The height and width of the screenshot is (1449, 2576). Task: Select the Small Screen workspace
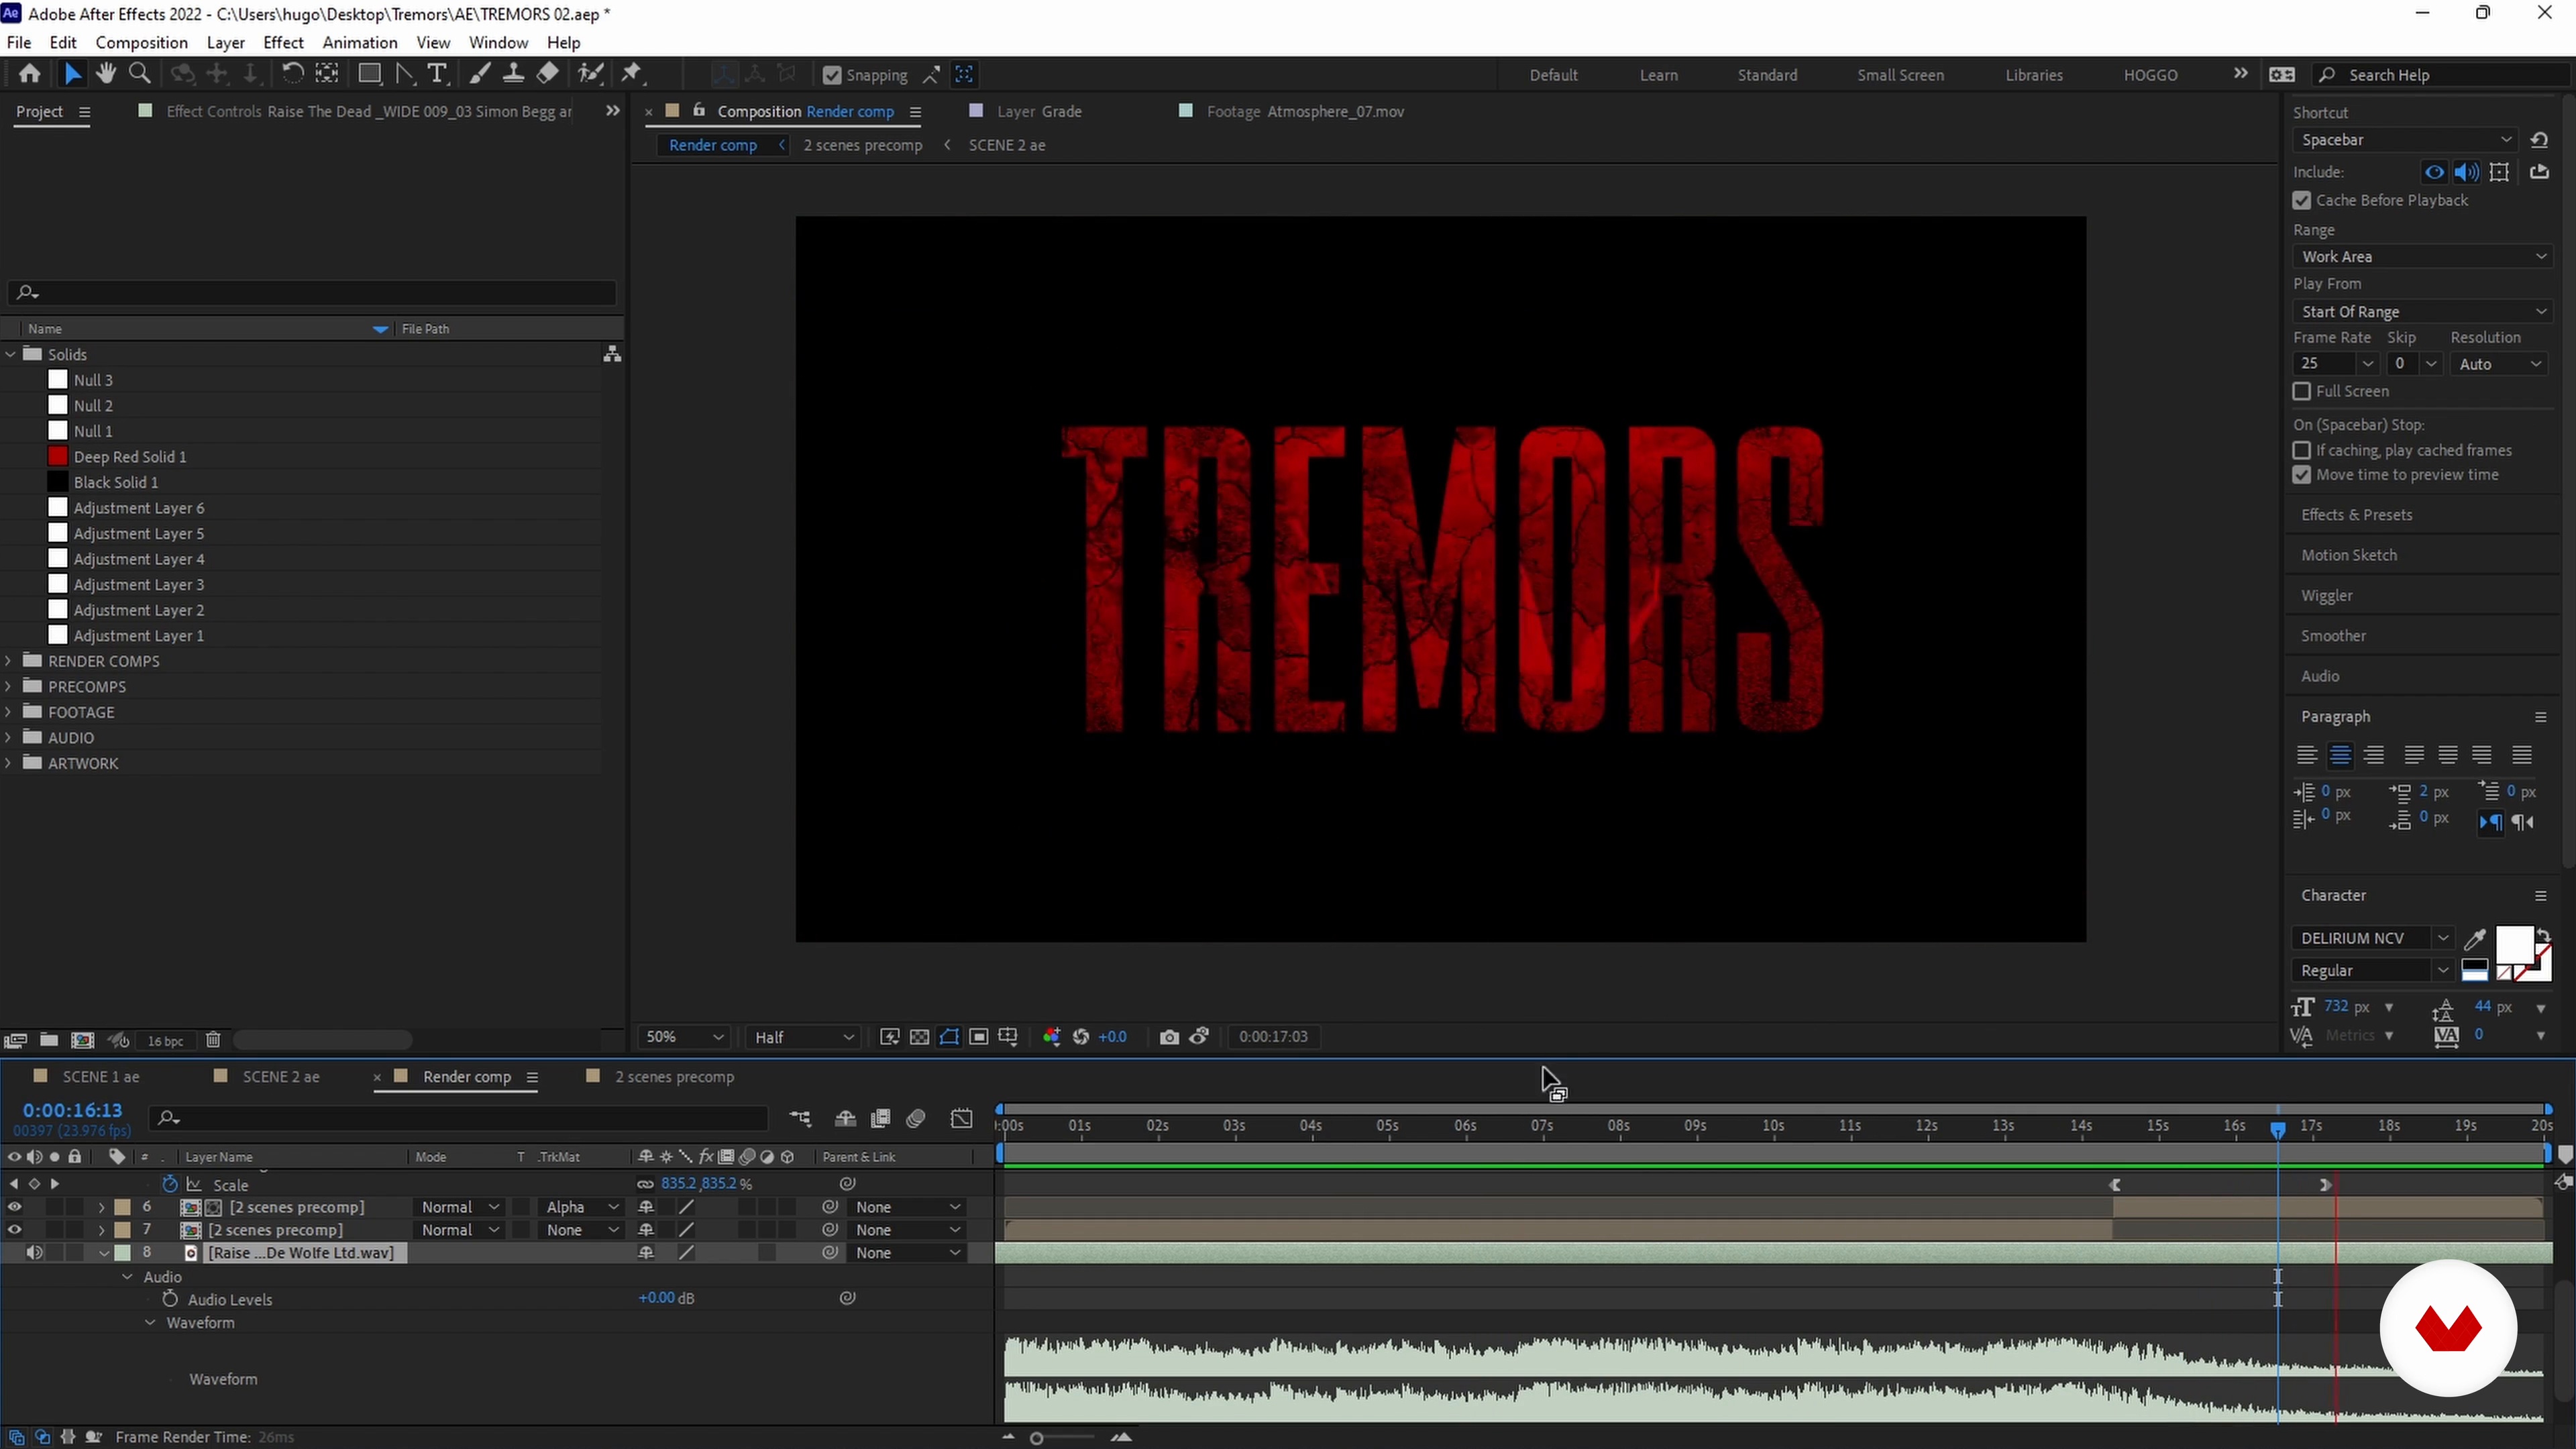pos(1900,75)
